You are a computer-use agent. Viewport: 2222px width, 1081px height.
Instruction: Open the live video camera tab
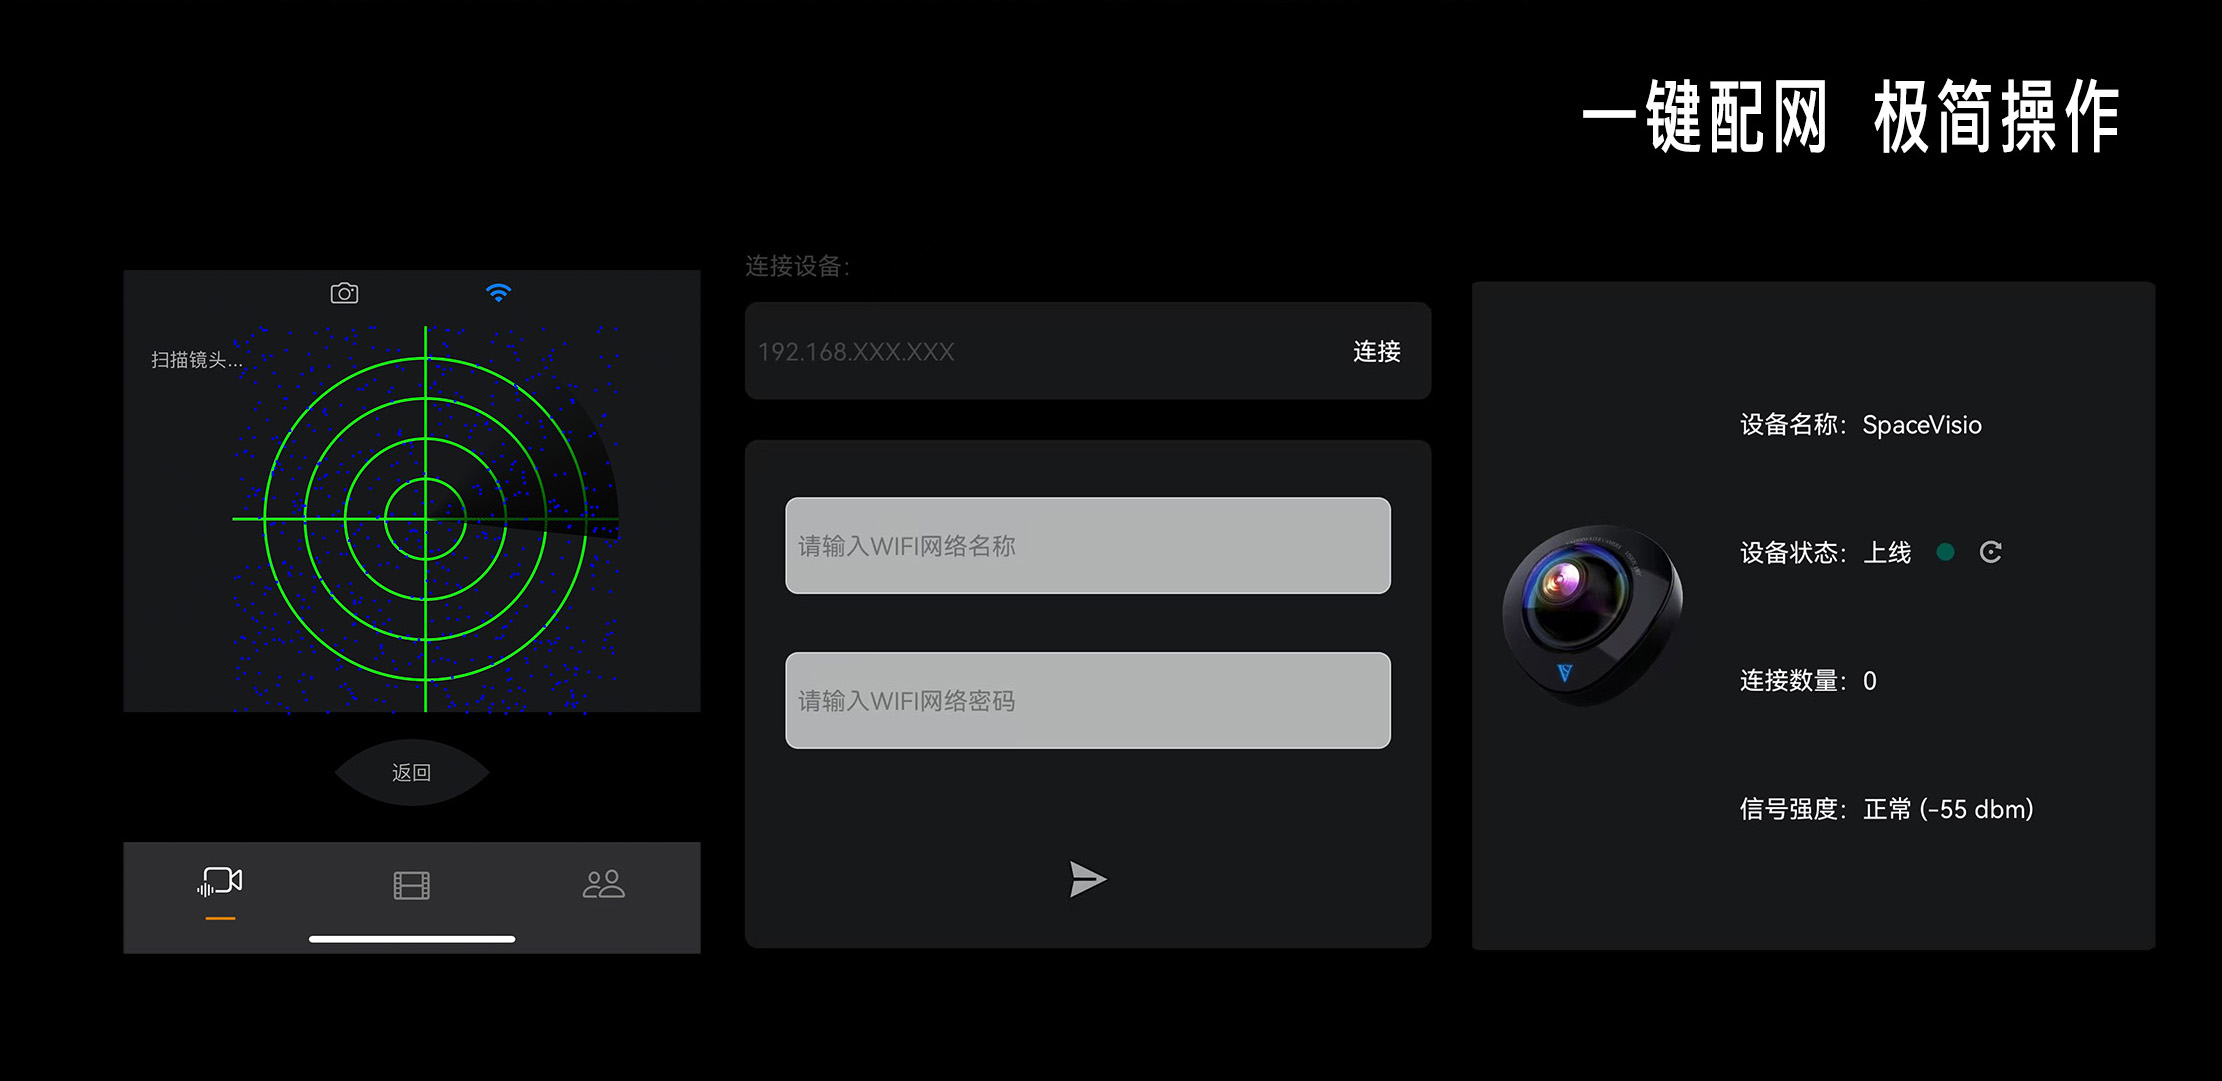[220, 882]
